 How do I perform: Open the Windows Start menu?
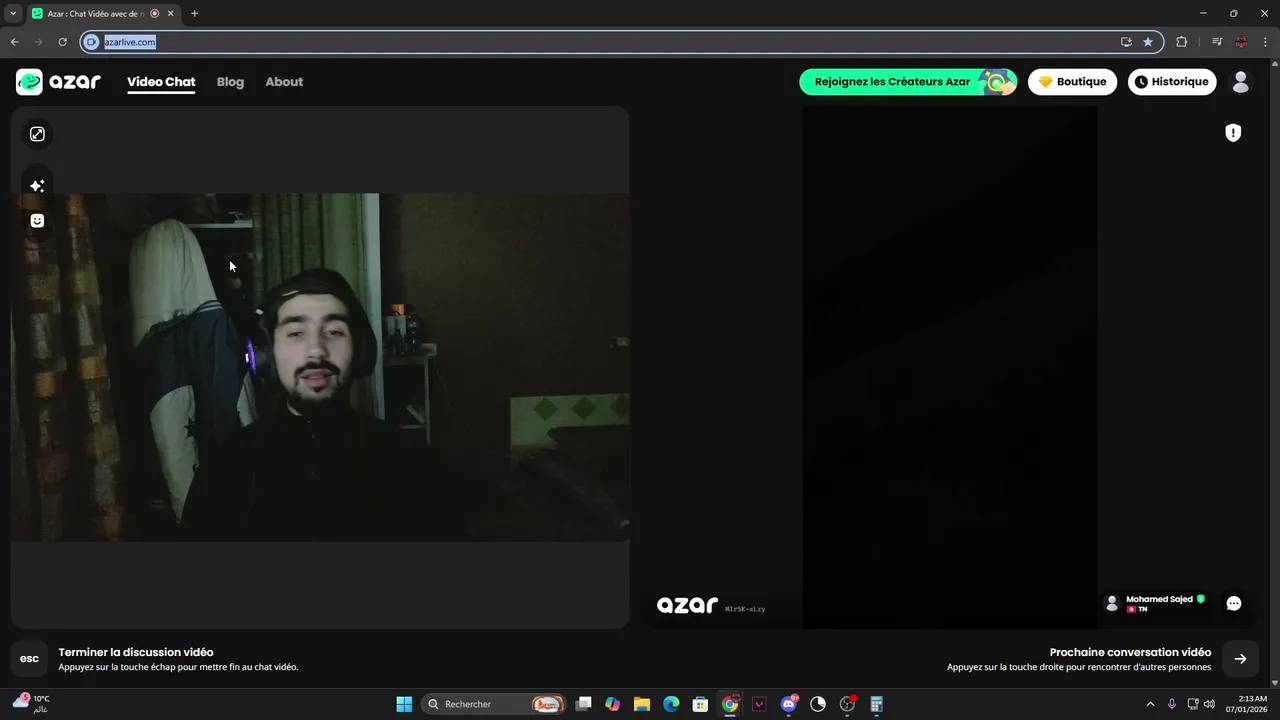click(404, 704)
